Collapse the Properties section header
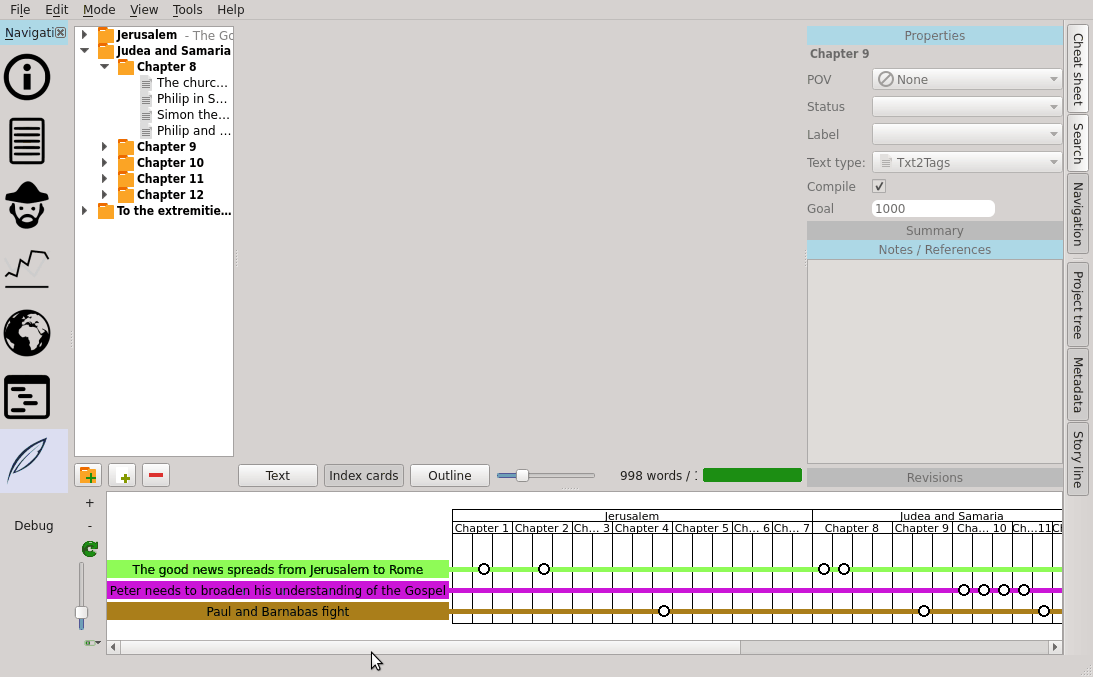 coord(935,36)
